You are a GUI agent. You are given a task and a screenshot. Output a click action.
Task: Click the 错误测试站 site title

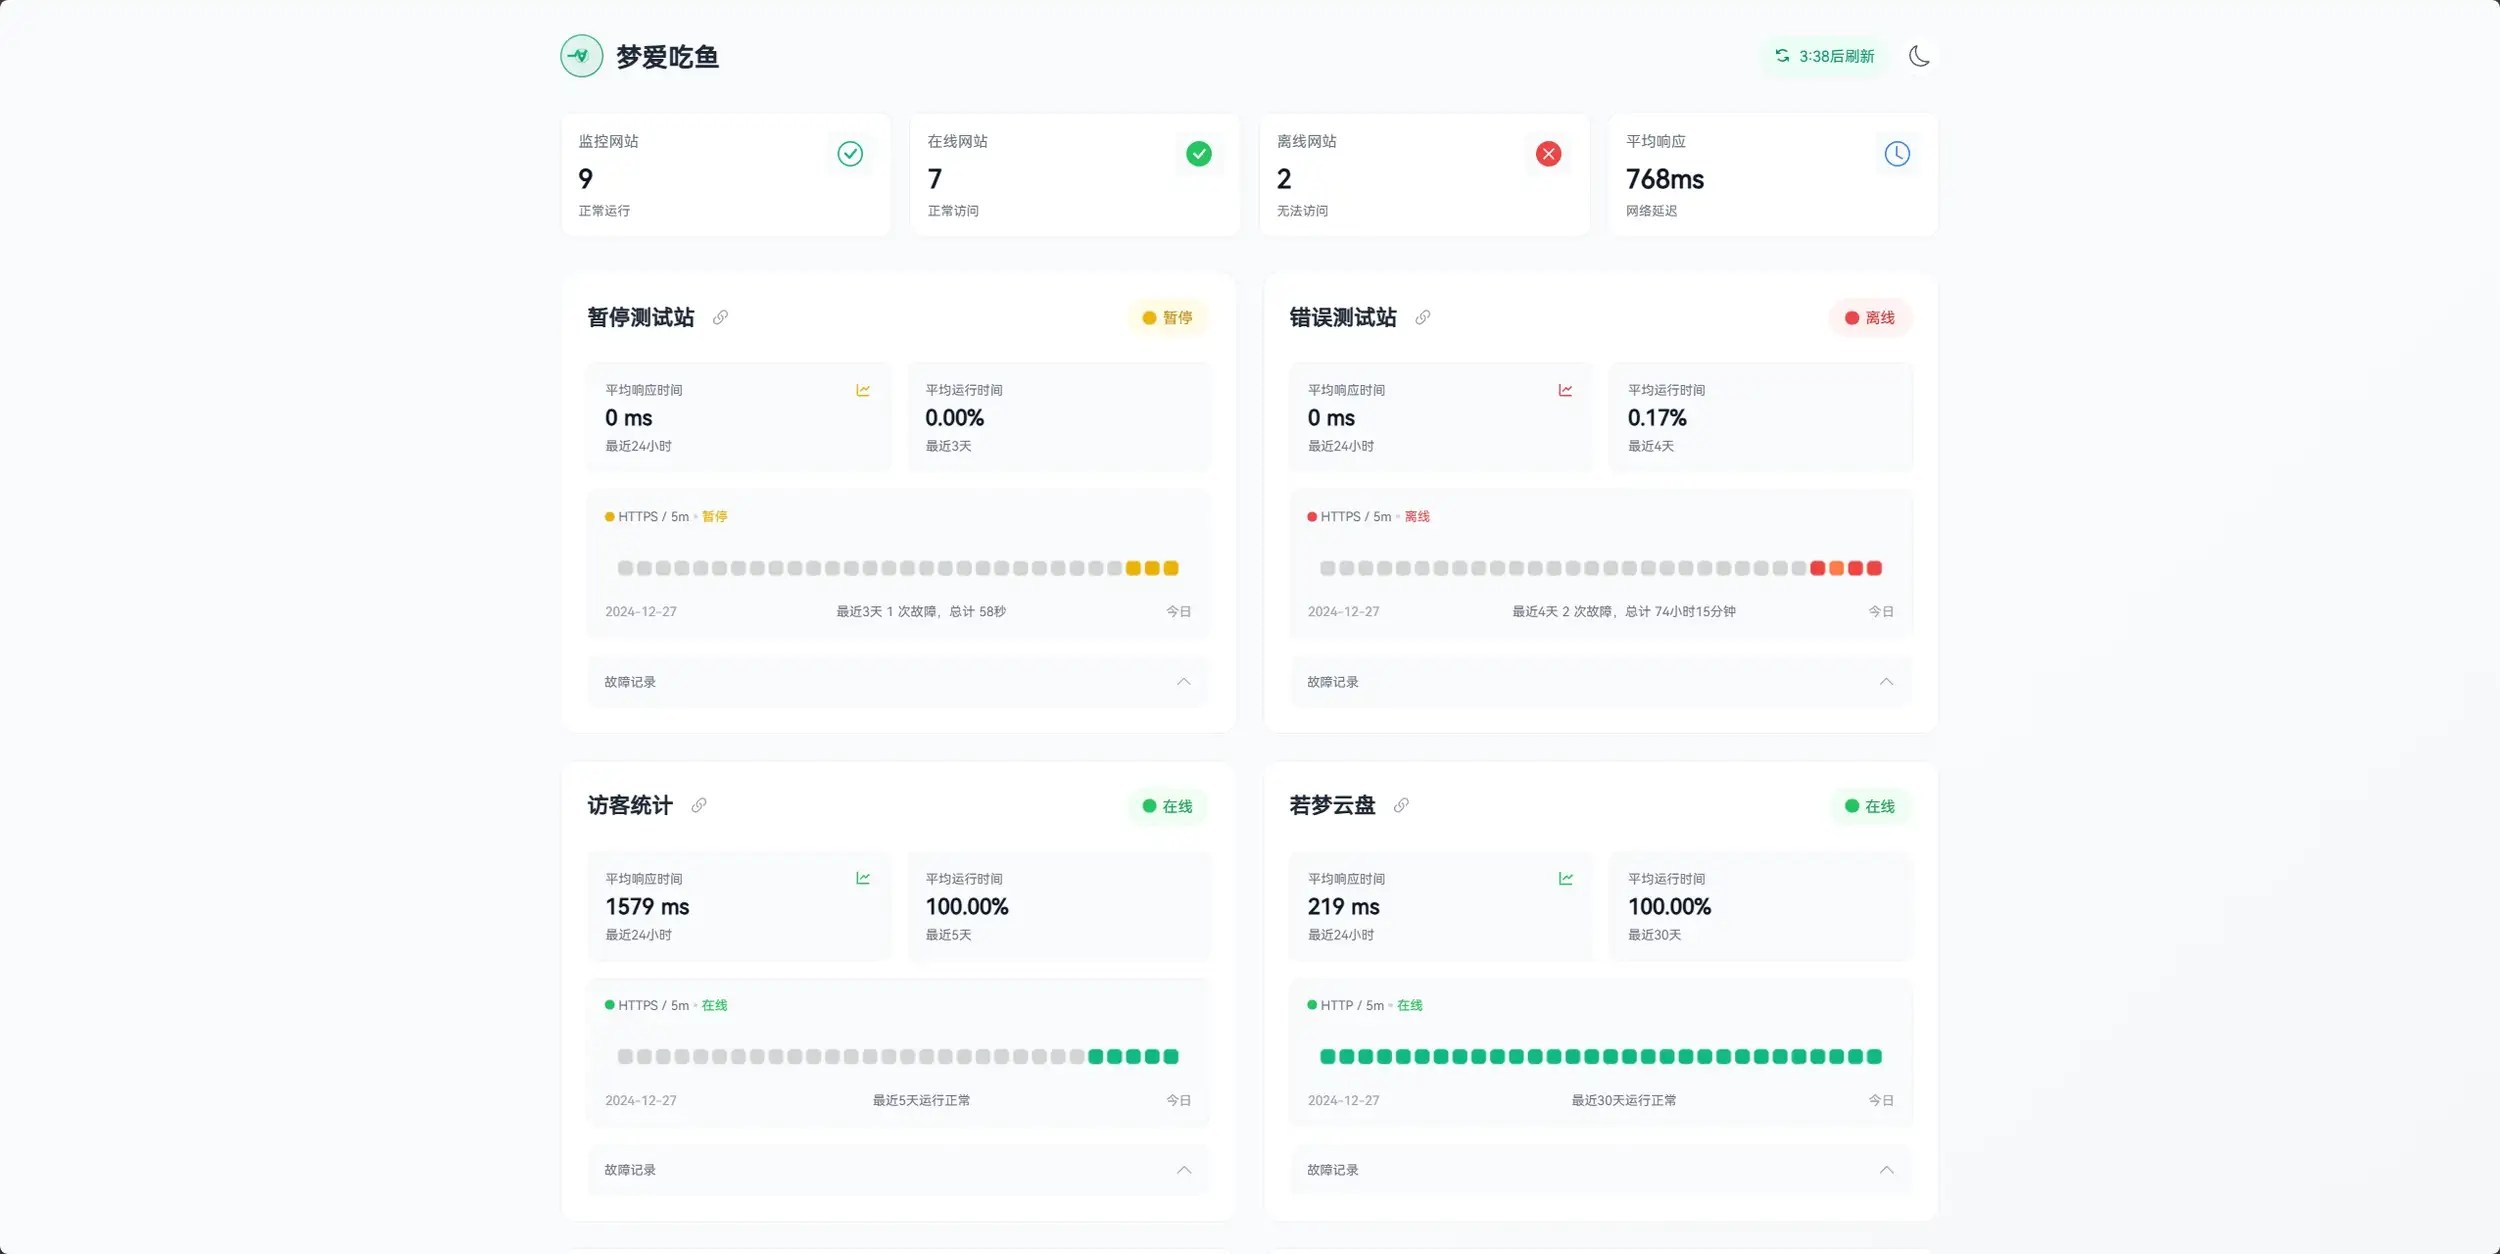(1342, 317)
